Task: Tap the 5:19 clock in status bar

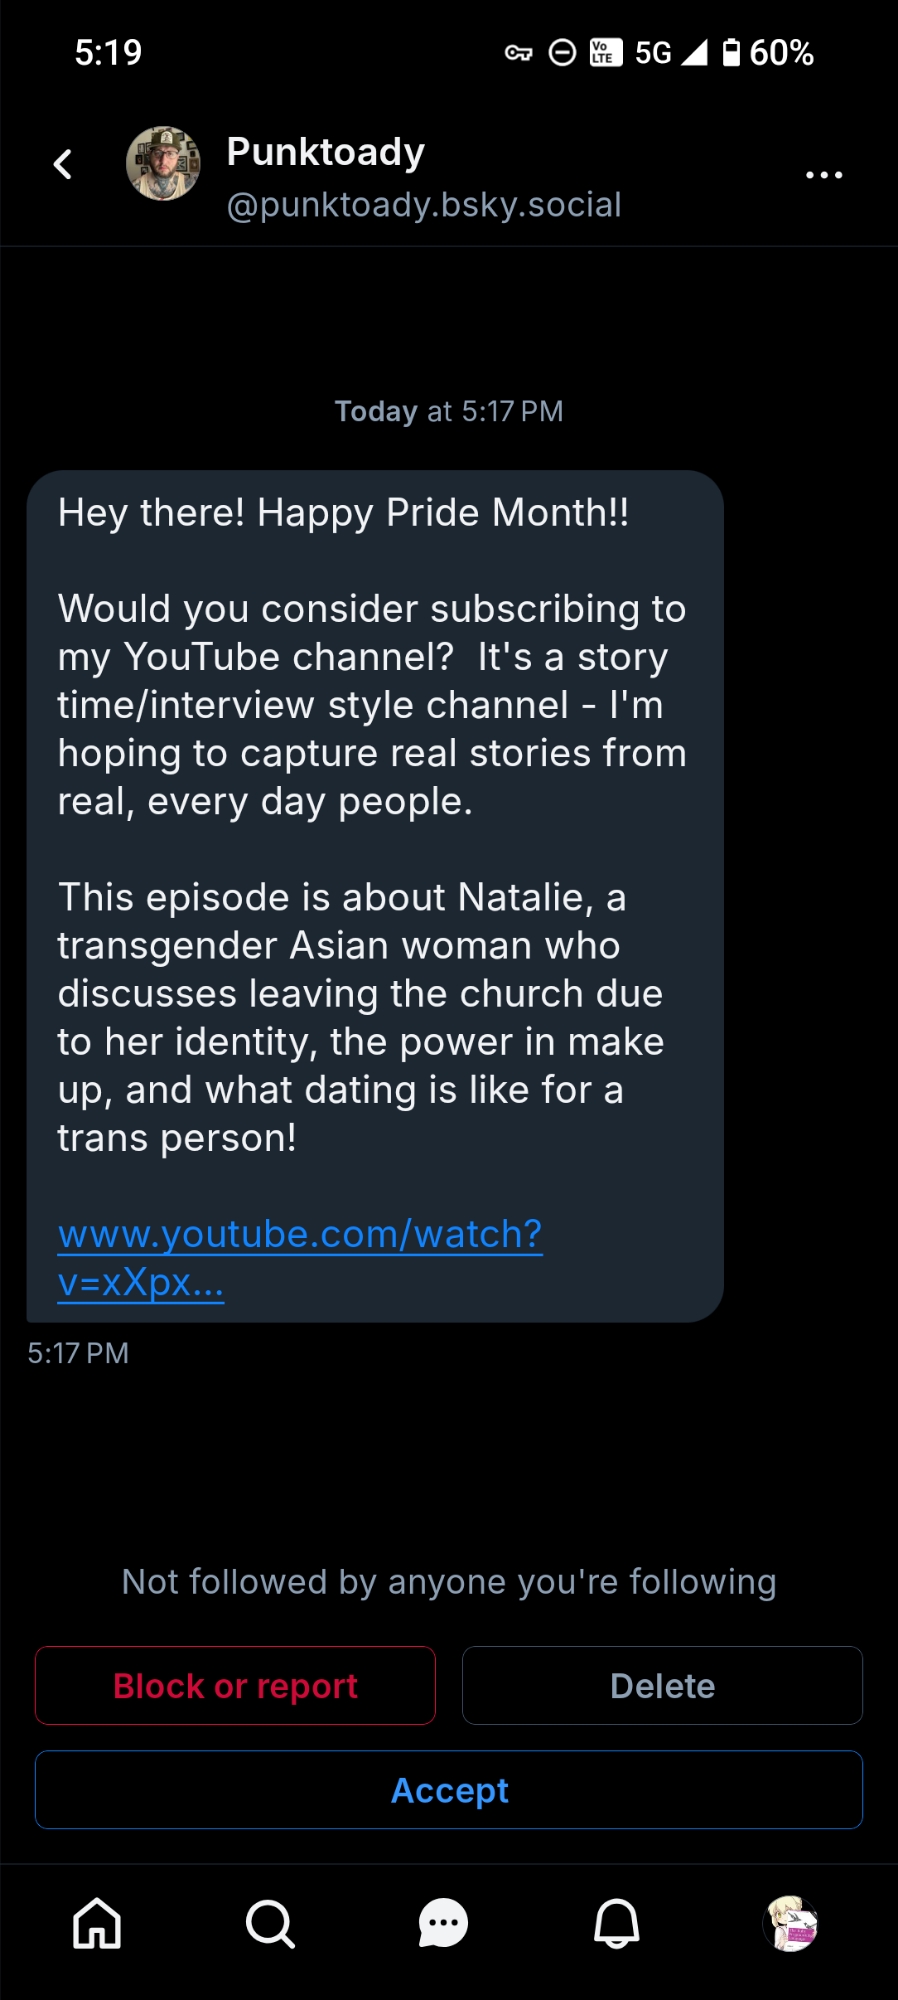Action: pos(108,53)
